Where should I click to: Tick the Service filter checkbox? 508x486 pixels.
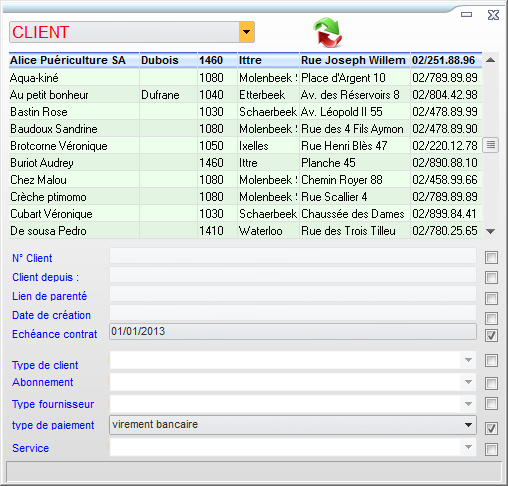[491, 449]
